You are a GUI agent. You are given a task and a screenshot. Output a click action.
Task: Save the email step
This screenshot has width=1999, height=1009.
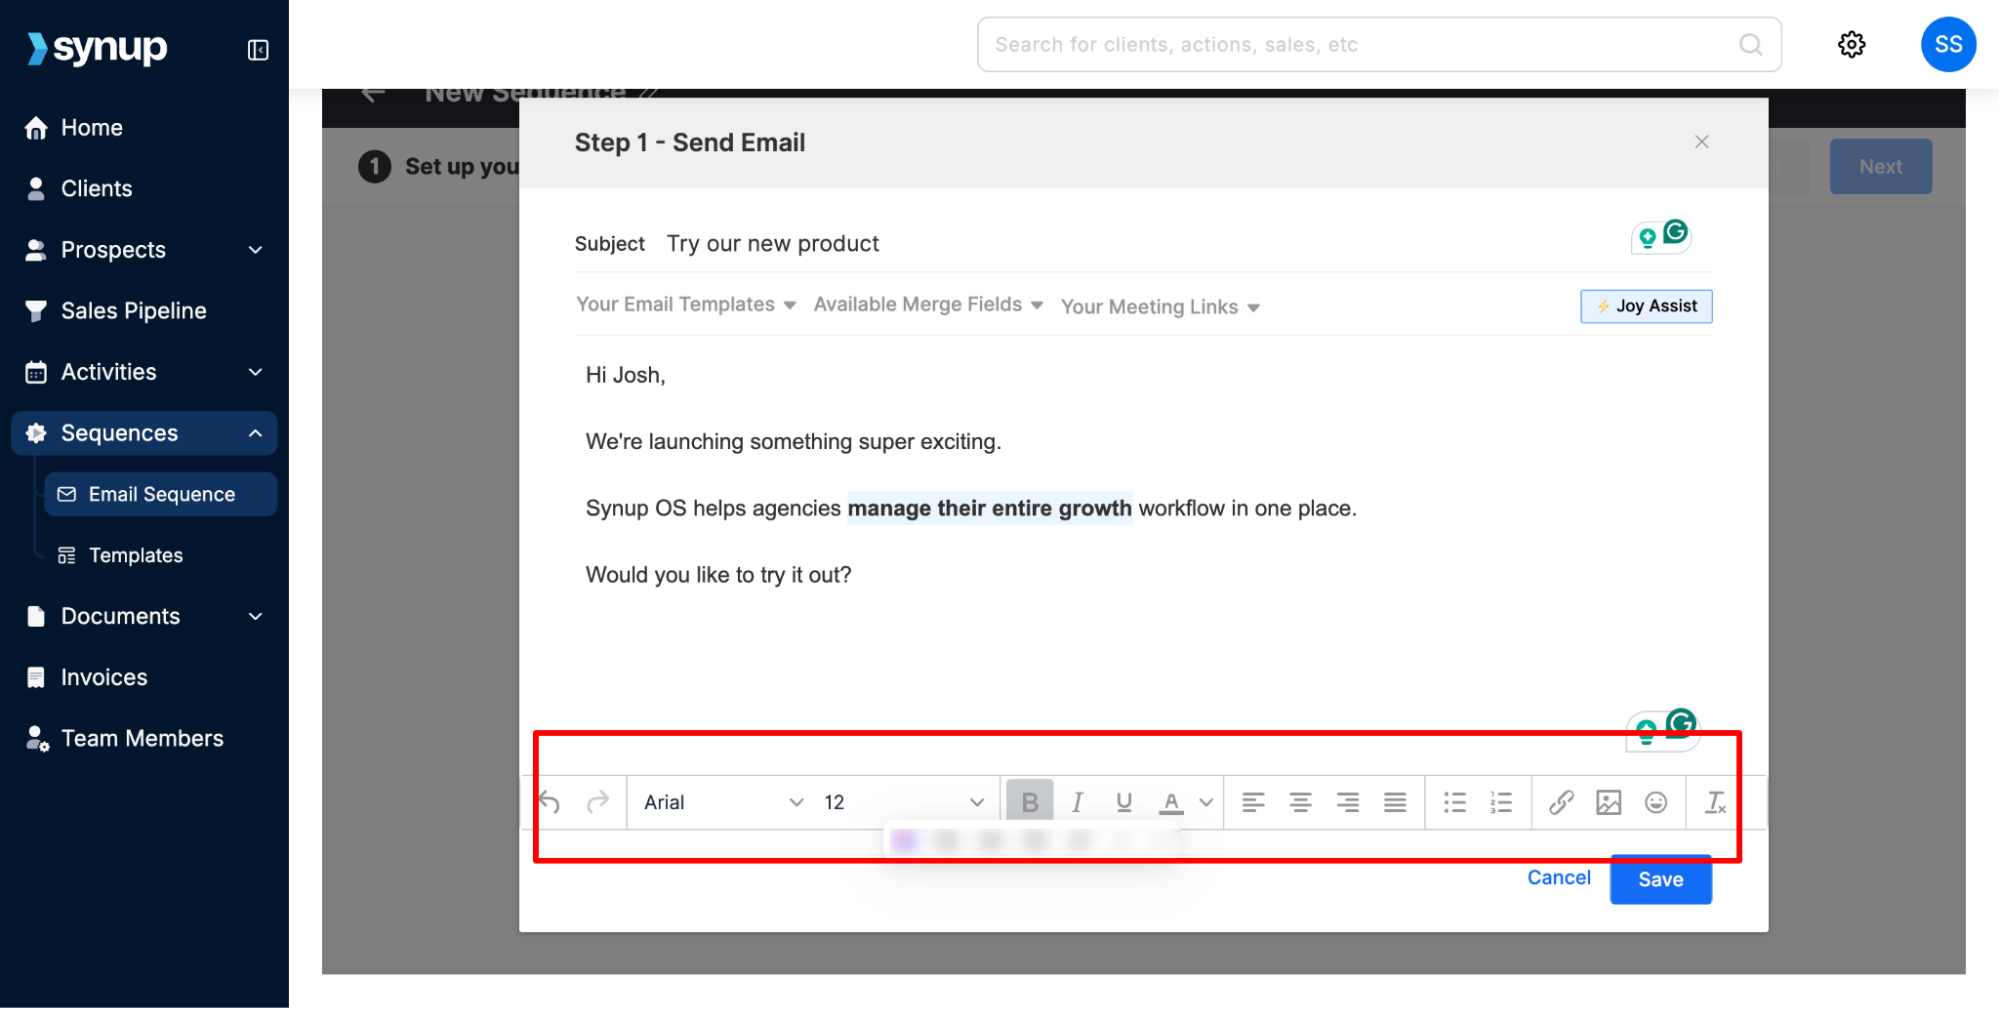(x=1660, y=879)
